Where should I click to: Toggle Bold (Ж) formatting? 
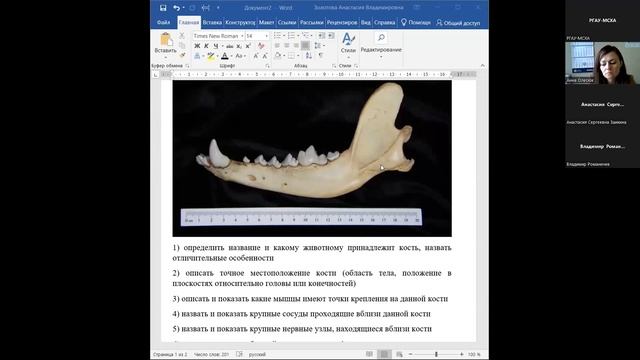coord(197,46)
